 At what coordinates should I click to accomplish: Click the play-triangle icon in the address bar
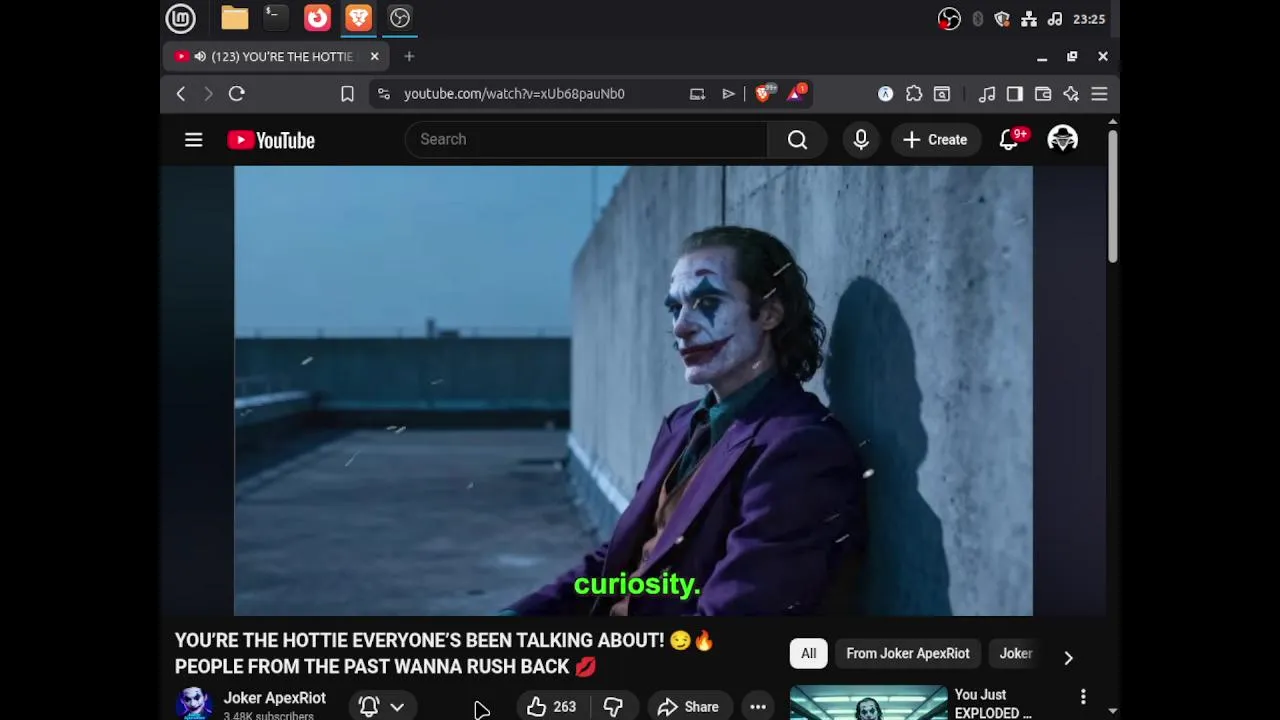click(728, 94)
